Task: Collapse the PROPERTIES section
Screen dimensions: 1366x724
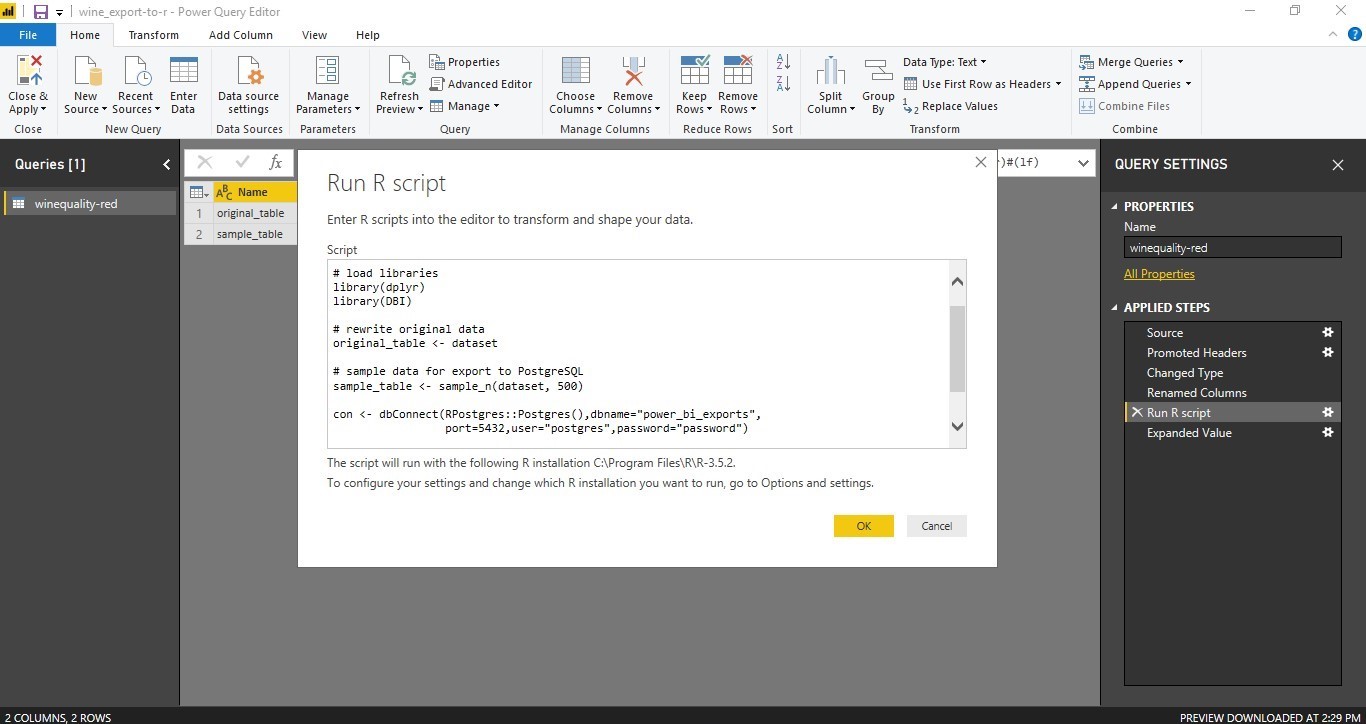Action: click(1116, 207)
